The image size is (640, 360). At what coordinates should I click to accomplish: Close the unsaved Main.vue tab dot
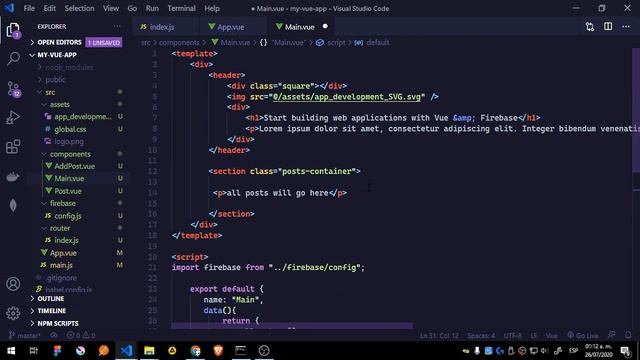coord(325,27)
